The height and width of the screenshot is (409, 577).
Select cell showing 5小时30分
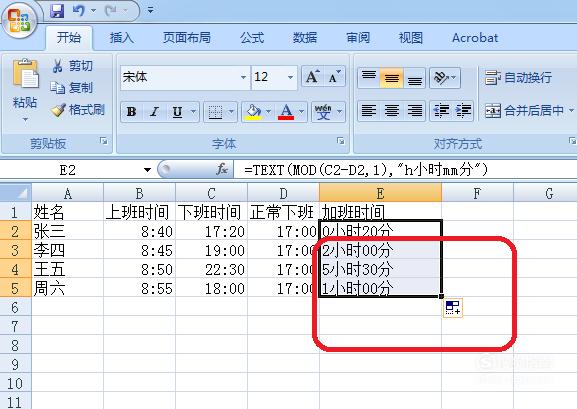380,269
